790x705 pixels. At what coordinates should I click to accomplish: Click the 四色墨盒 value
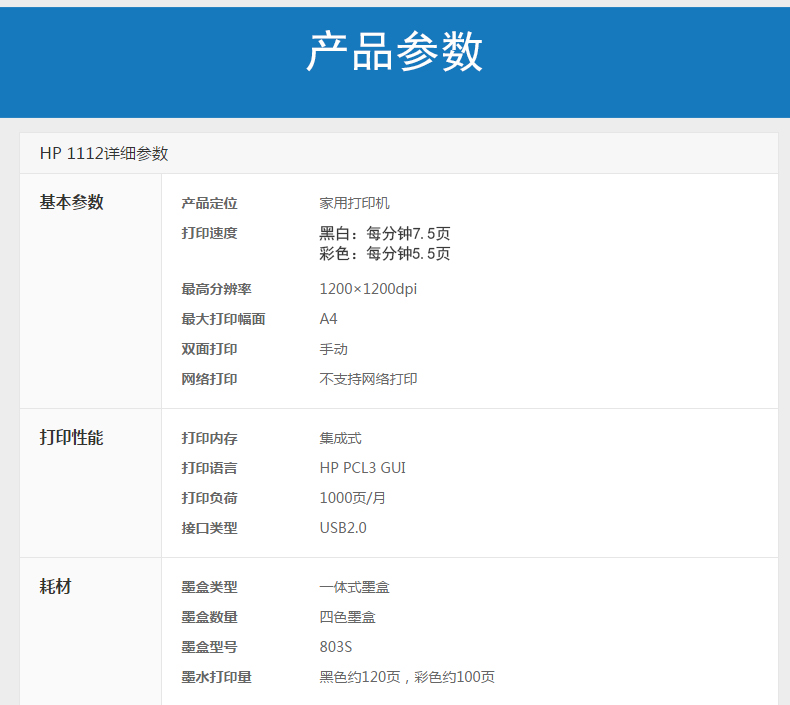(x=348, y=617)
